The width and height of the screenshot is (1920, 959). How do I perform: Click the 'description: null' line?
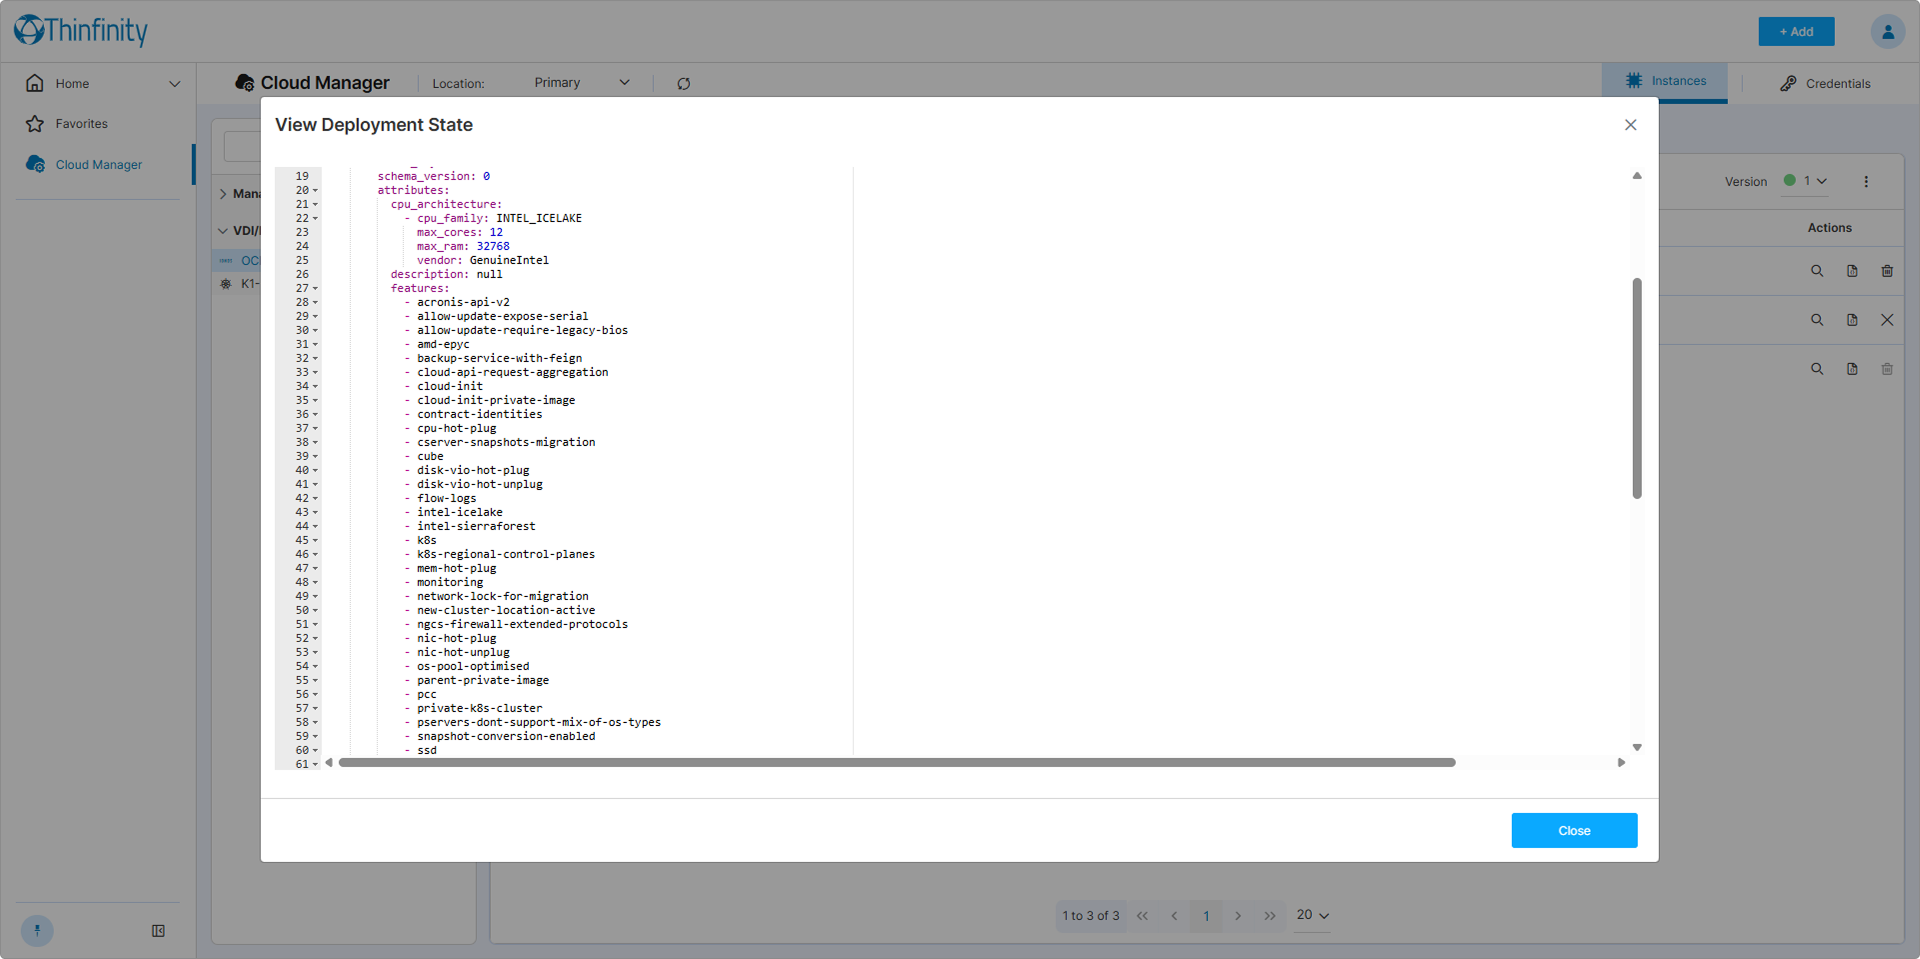coord(446,274)
